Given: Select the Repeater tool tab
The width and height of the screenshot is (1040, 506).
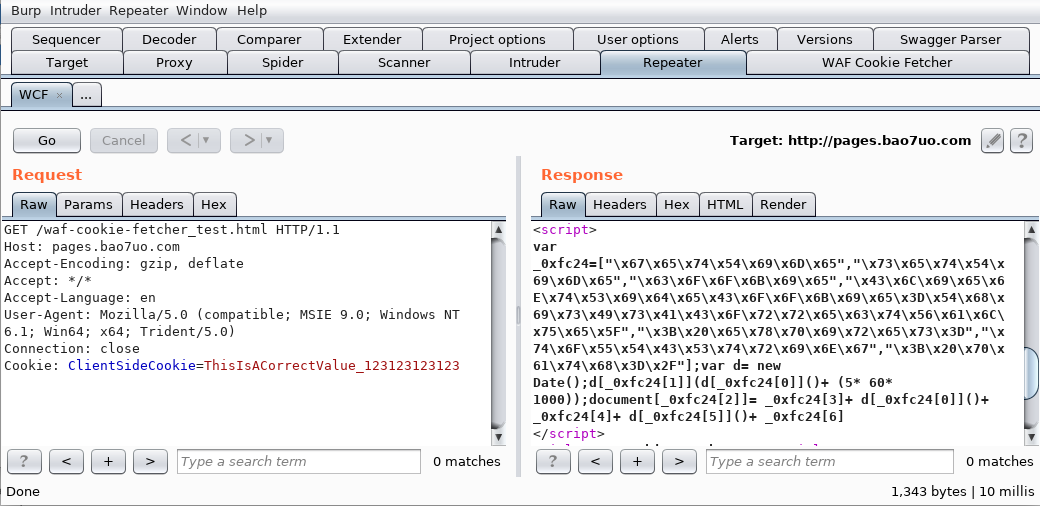Looking at the screenshot, I should point(673,63).
